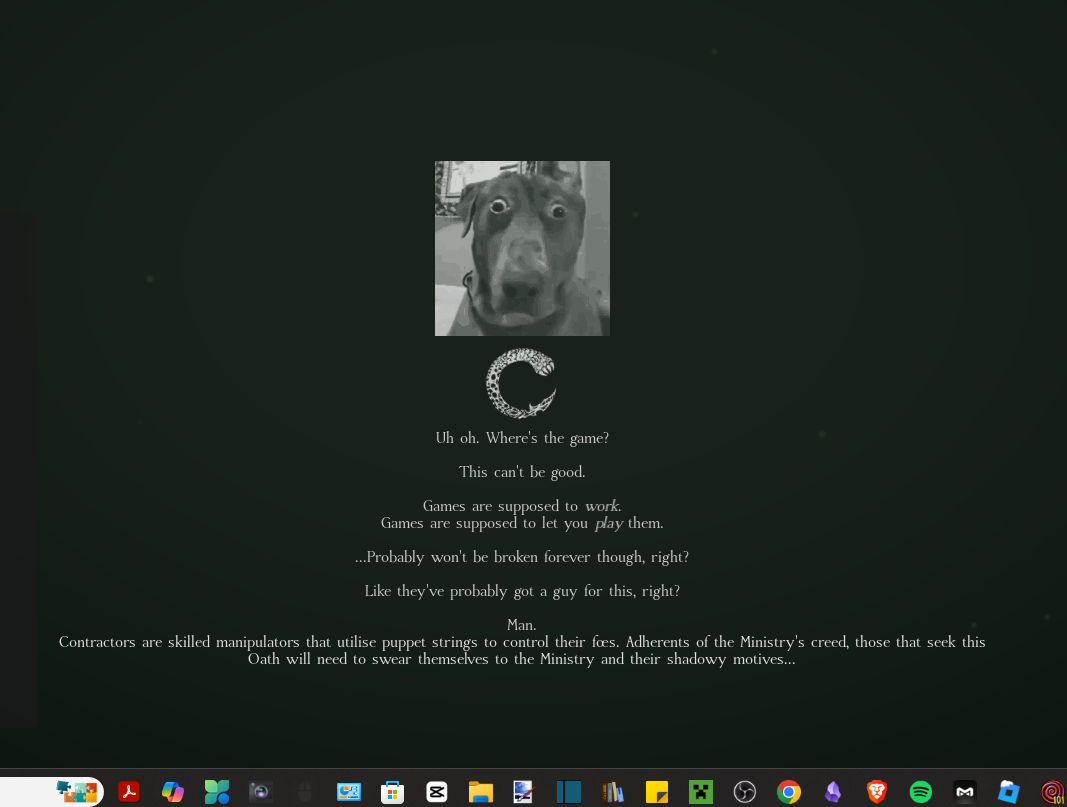1067x807 pixels.
Task: Open the camera app in taskbar
Action: (261, 792)
